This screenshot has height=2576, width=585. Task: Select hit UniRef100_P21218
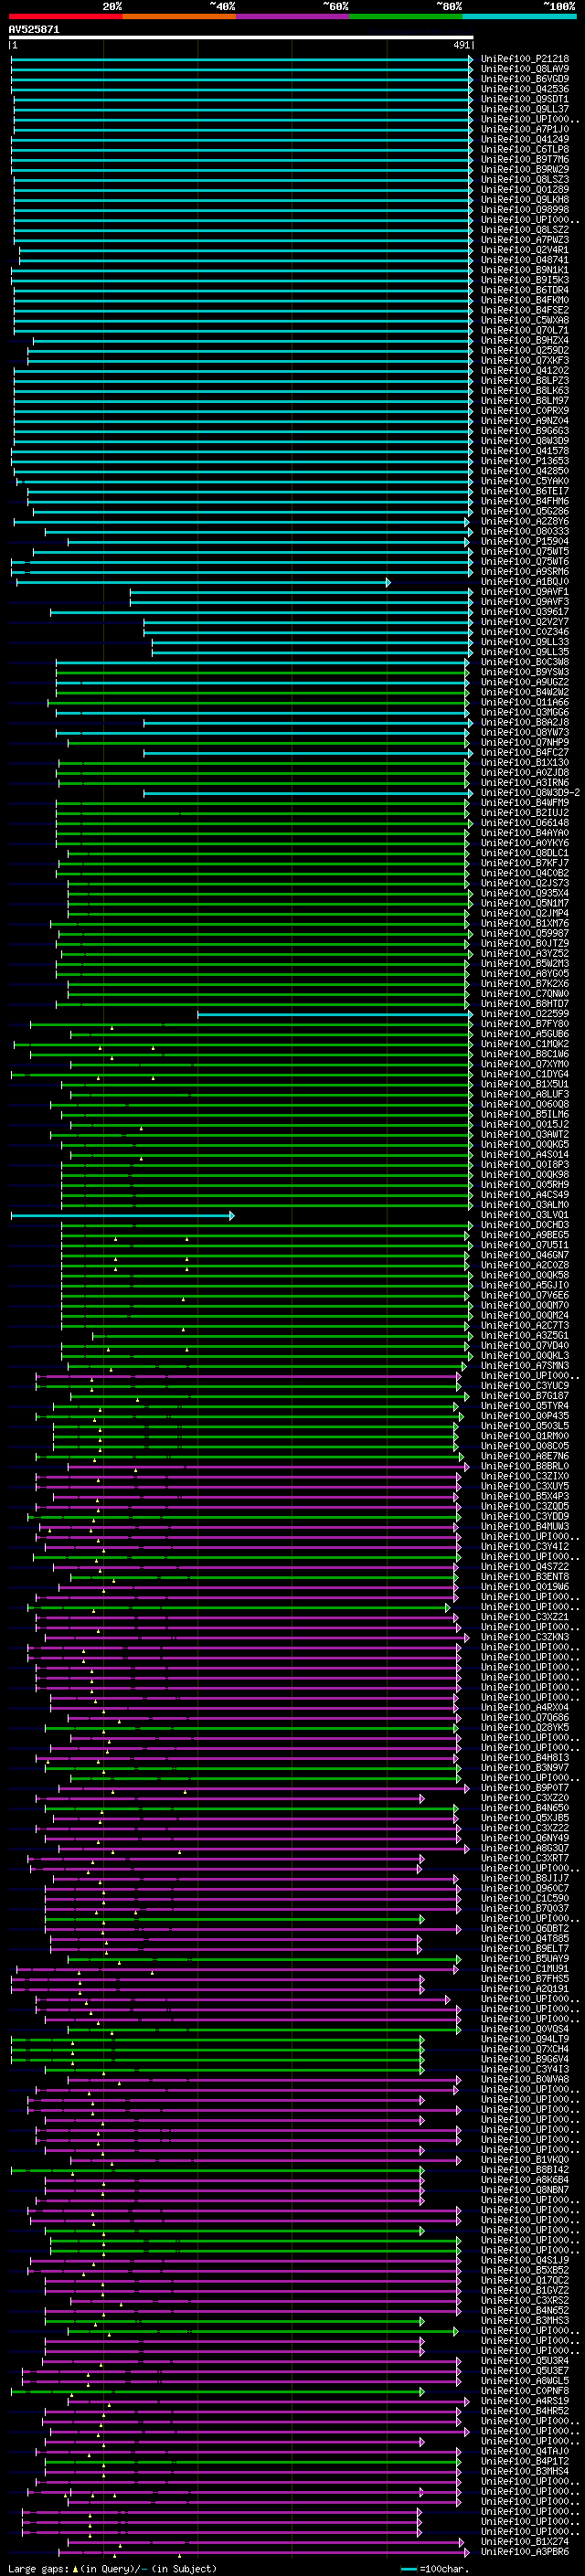coord(525,59)
